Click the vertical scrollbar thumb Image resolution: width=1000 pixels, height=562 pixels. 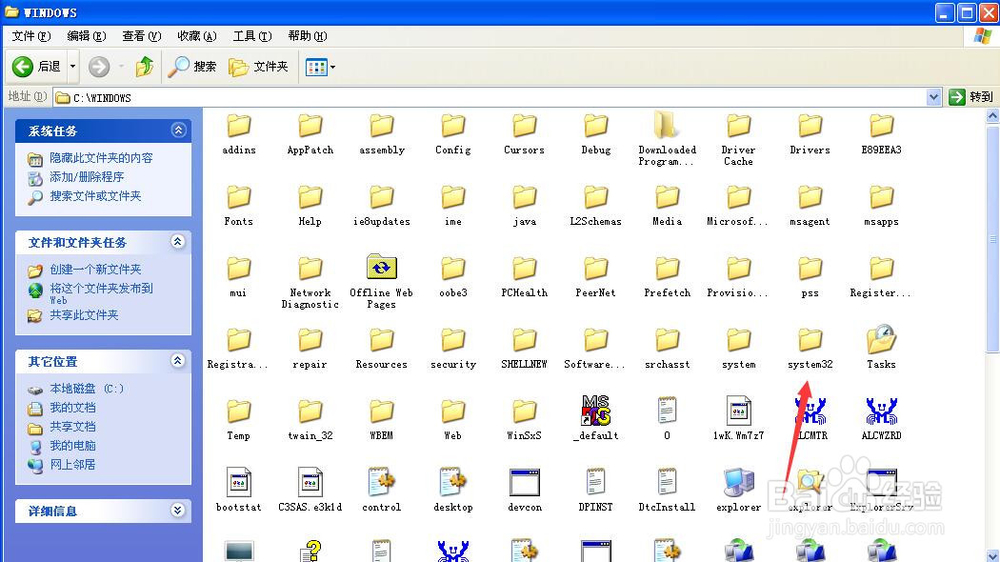[992, 238]
